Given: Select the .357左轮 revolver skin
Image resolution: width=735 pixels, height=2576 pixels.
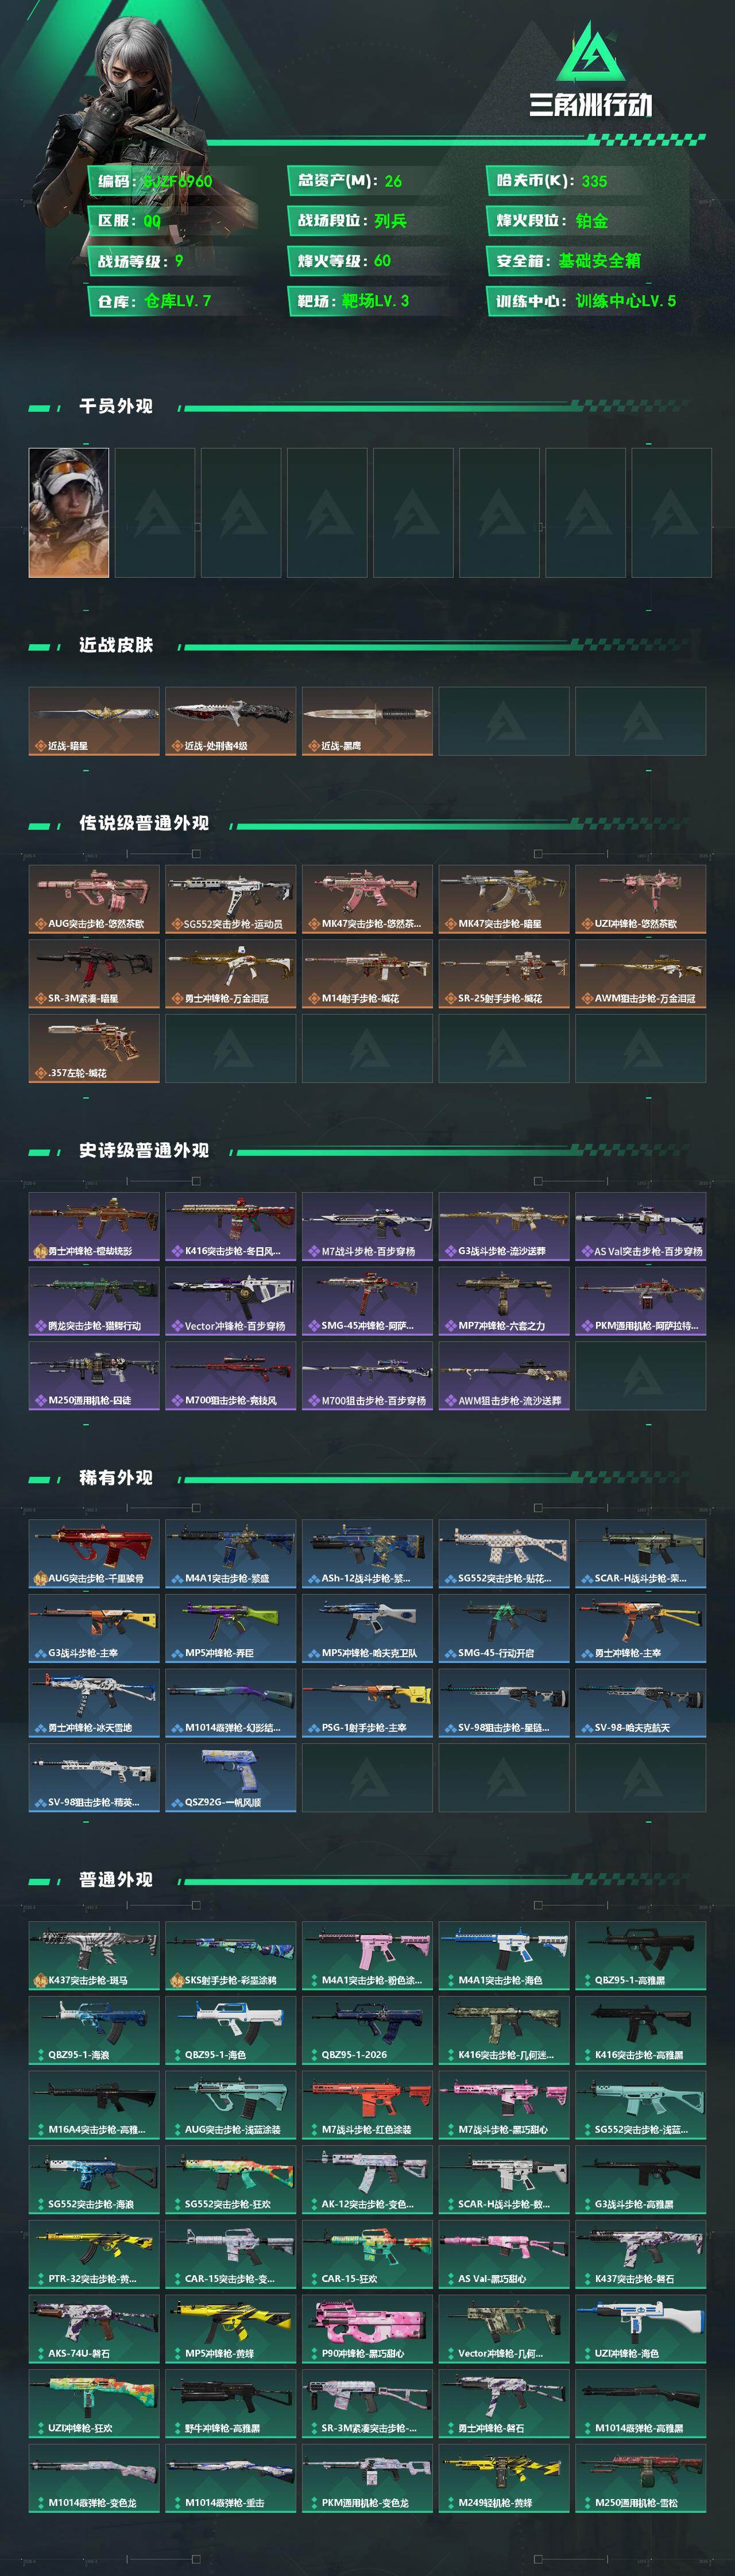Looking at the screenshot, I should pos(94,1048).
